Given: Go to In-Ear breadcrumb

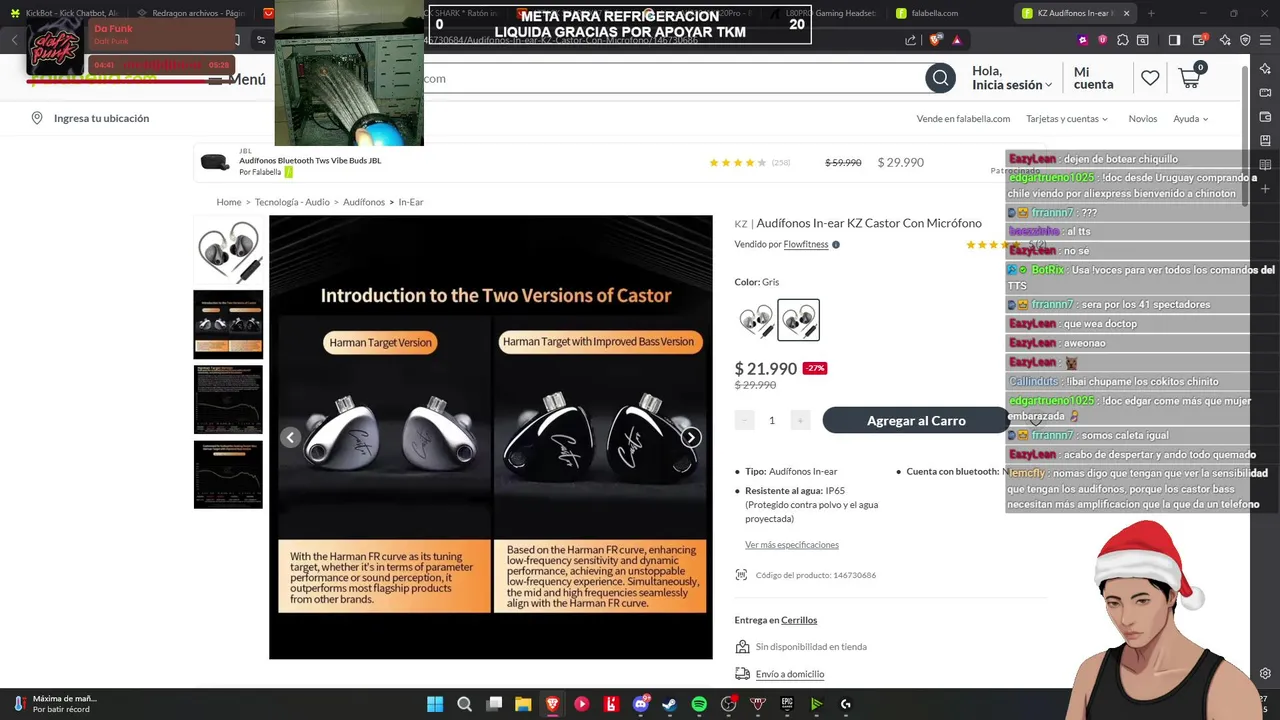Looking at the screenshot, I should click(411, 202).
